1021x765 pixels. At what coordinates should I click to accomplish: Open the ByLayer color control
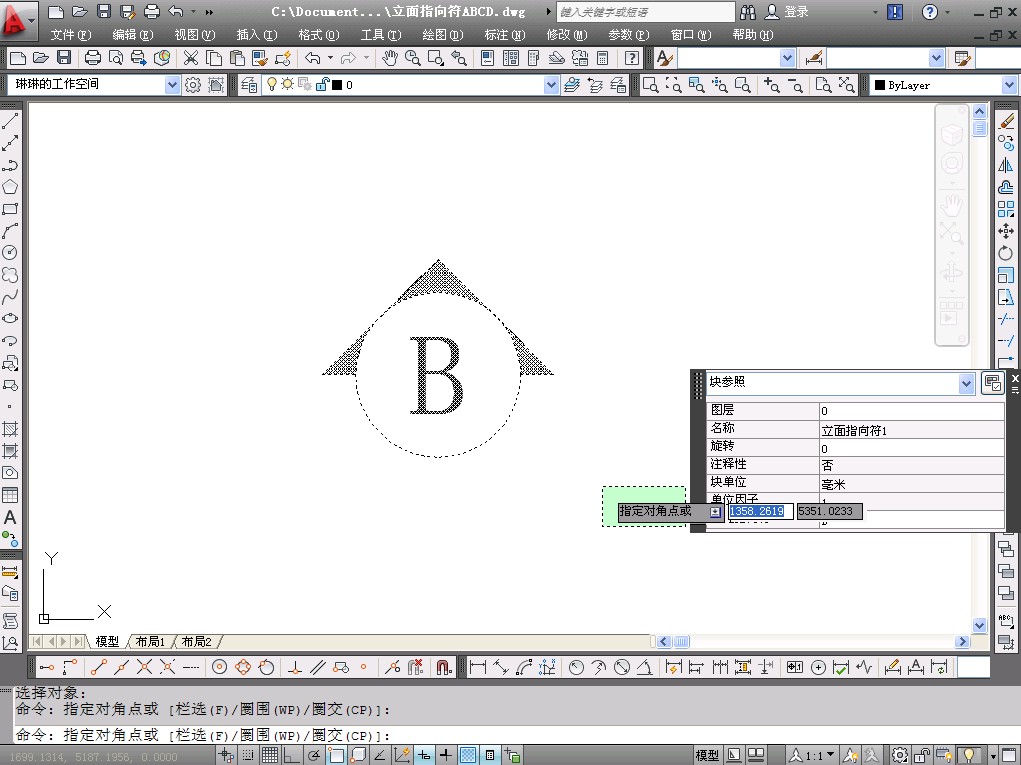pyautogui.click(x=1008, y=85)
